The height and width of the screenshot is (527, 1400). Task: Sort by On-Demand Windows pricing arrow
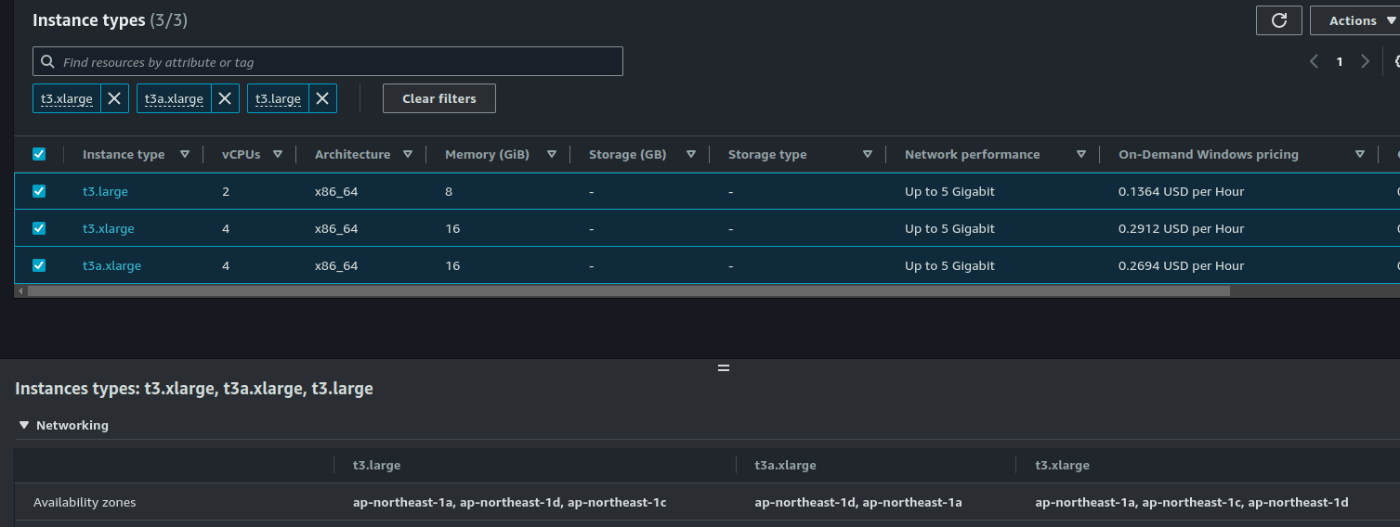point(1359,154)
